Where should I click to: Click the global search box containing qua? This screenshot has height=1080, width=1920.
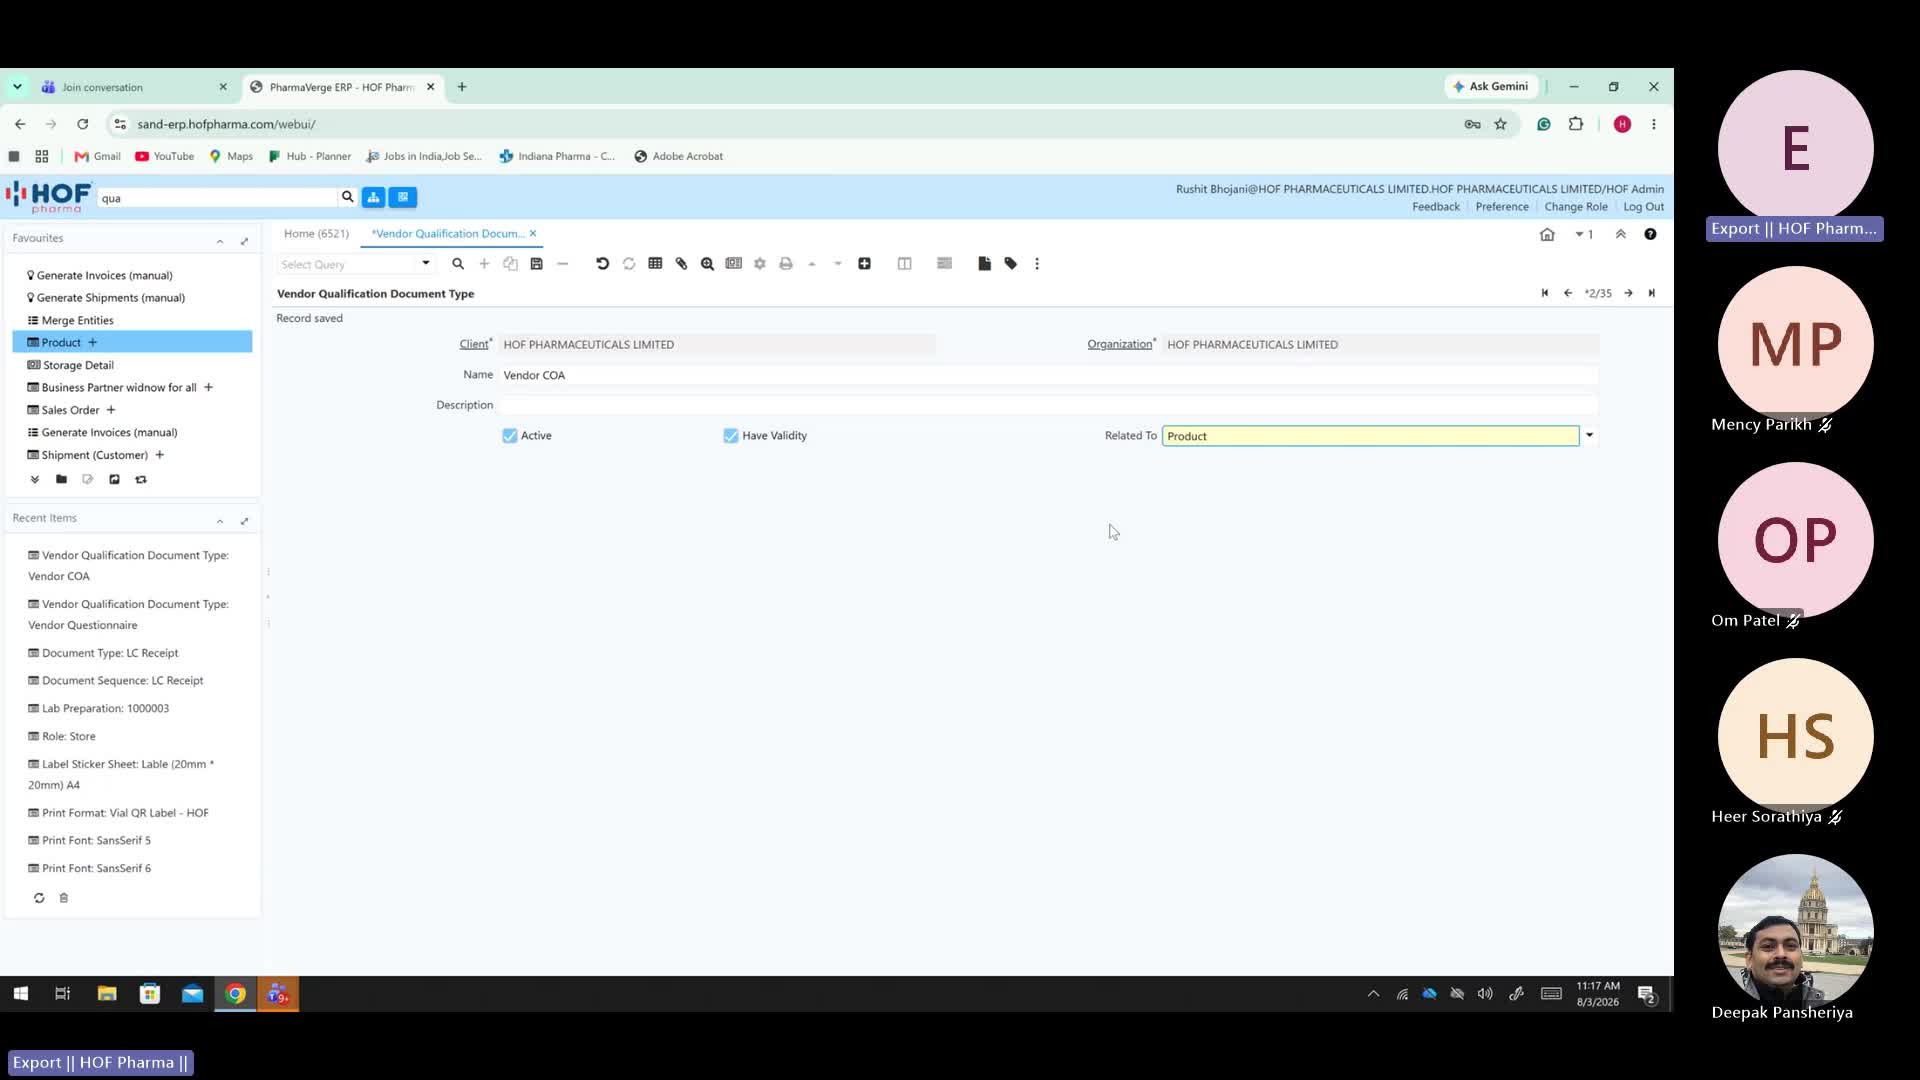(x=217, y=198)
